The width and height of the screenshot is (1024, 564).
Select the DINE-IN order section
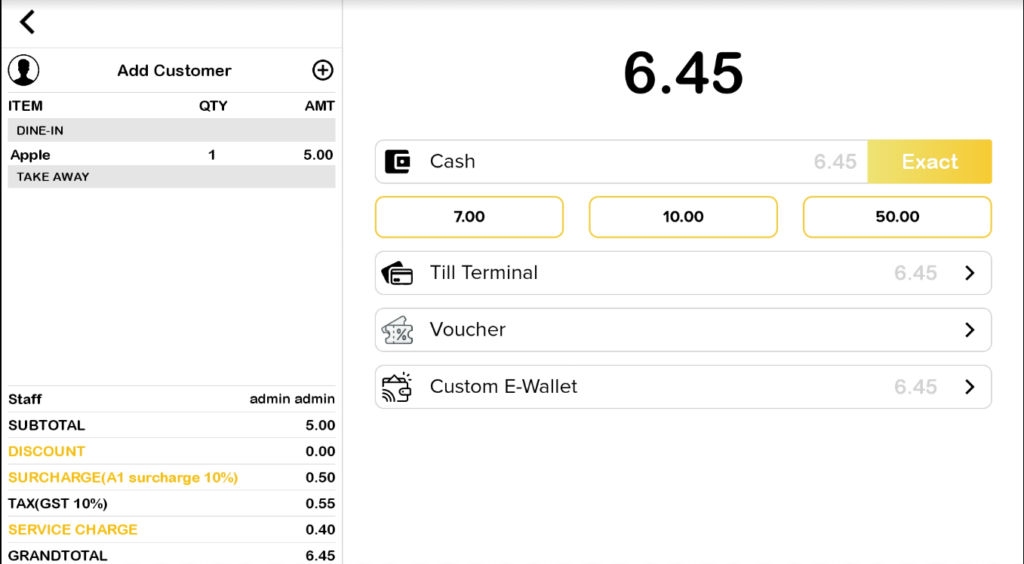coord(171,130)
